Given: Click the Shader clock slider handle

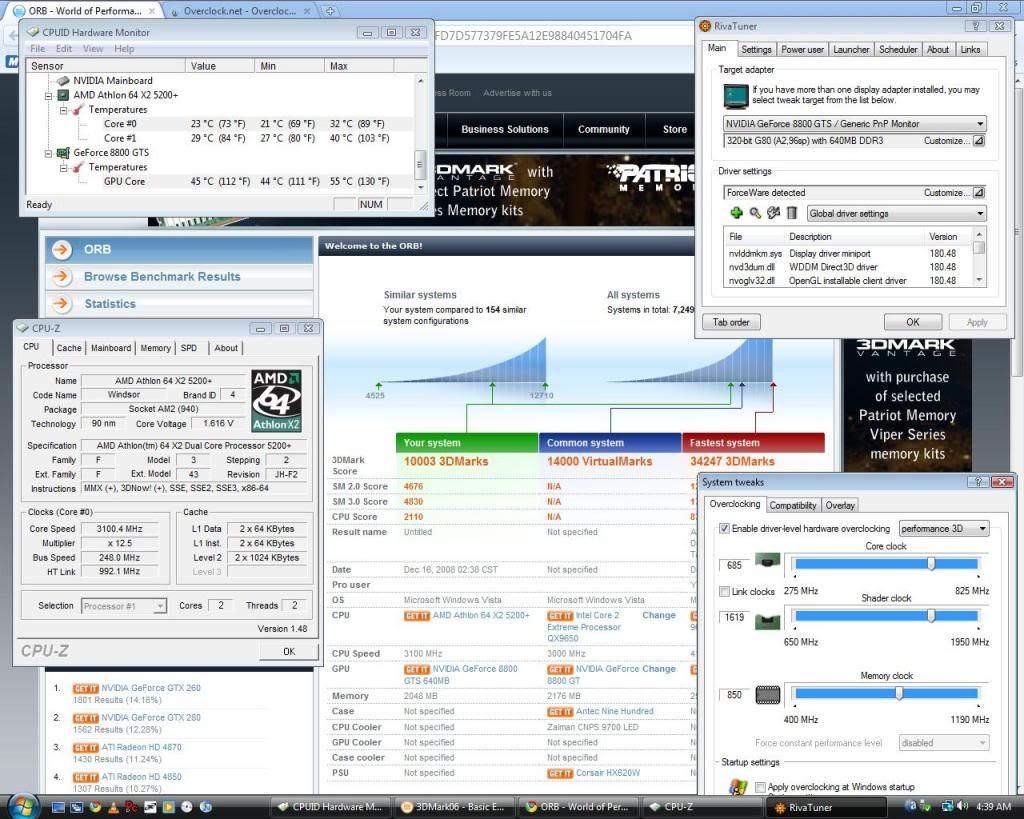Looking at the screenshot, I should tap(931, 615).
